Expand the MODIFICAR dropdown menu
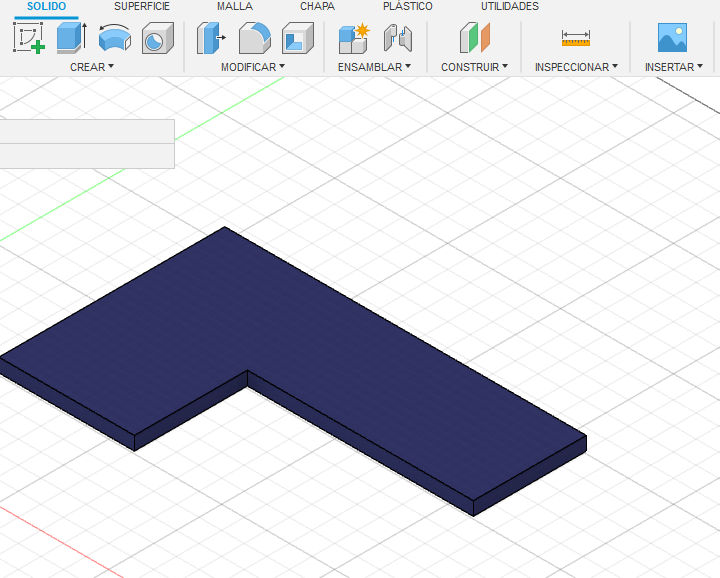The image size is (720, 578). (x=253, y=67)
